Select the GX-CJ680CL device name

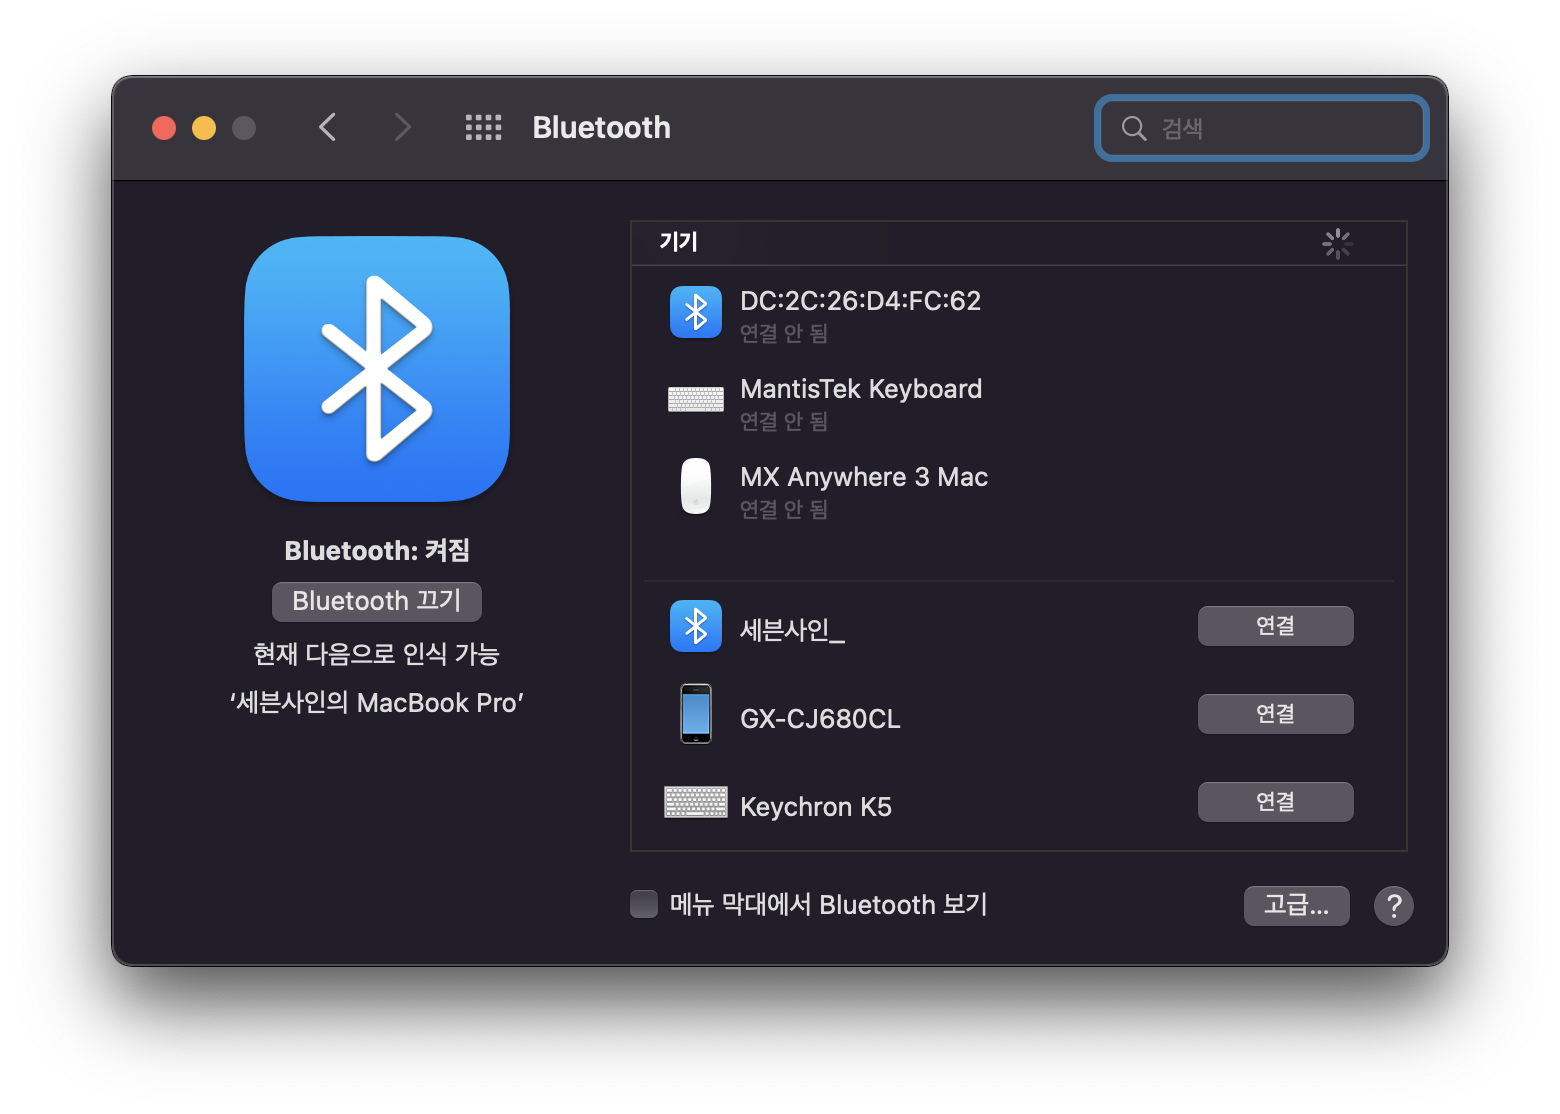point(820,719)
